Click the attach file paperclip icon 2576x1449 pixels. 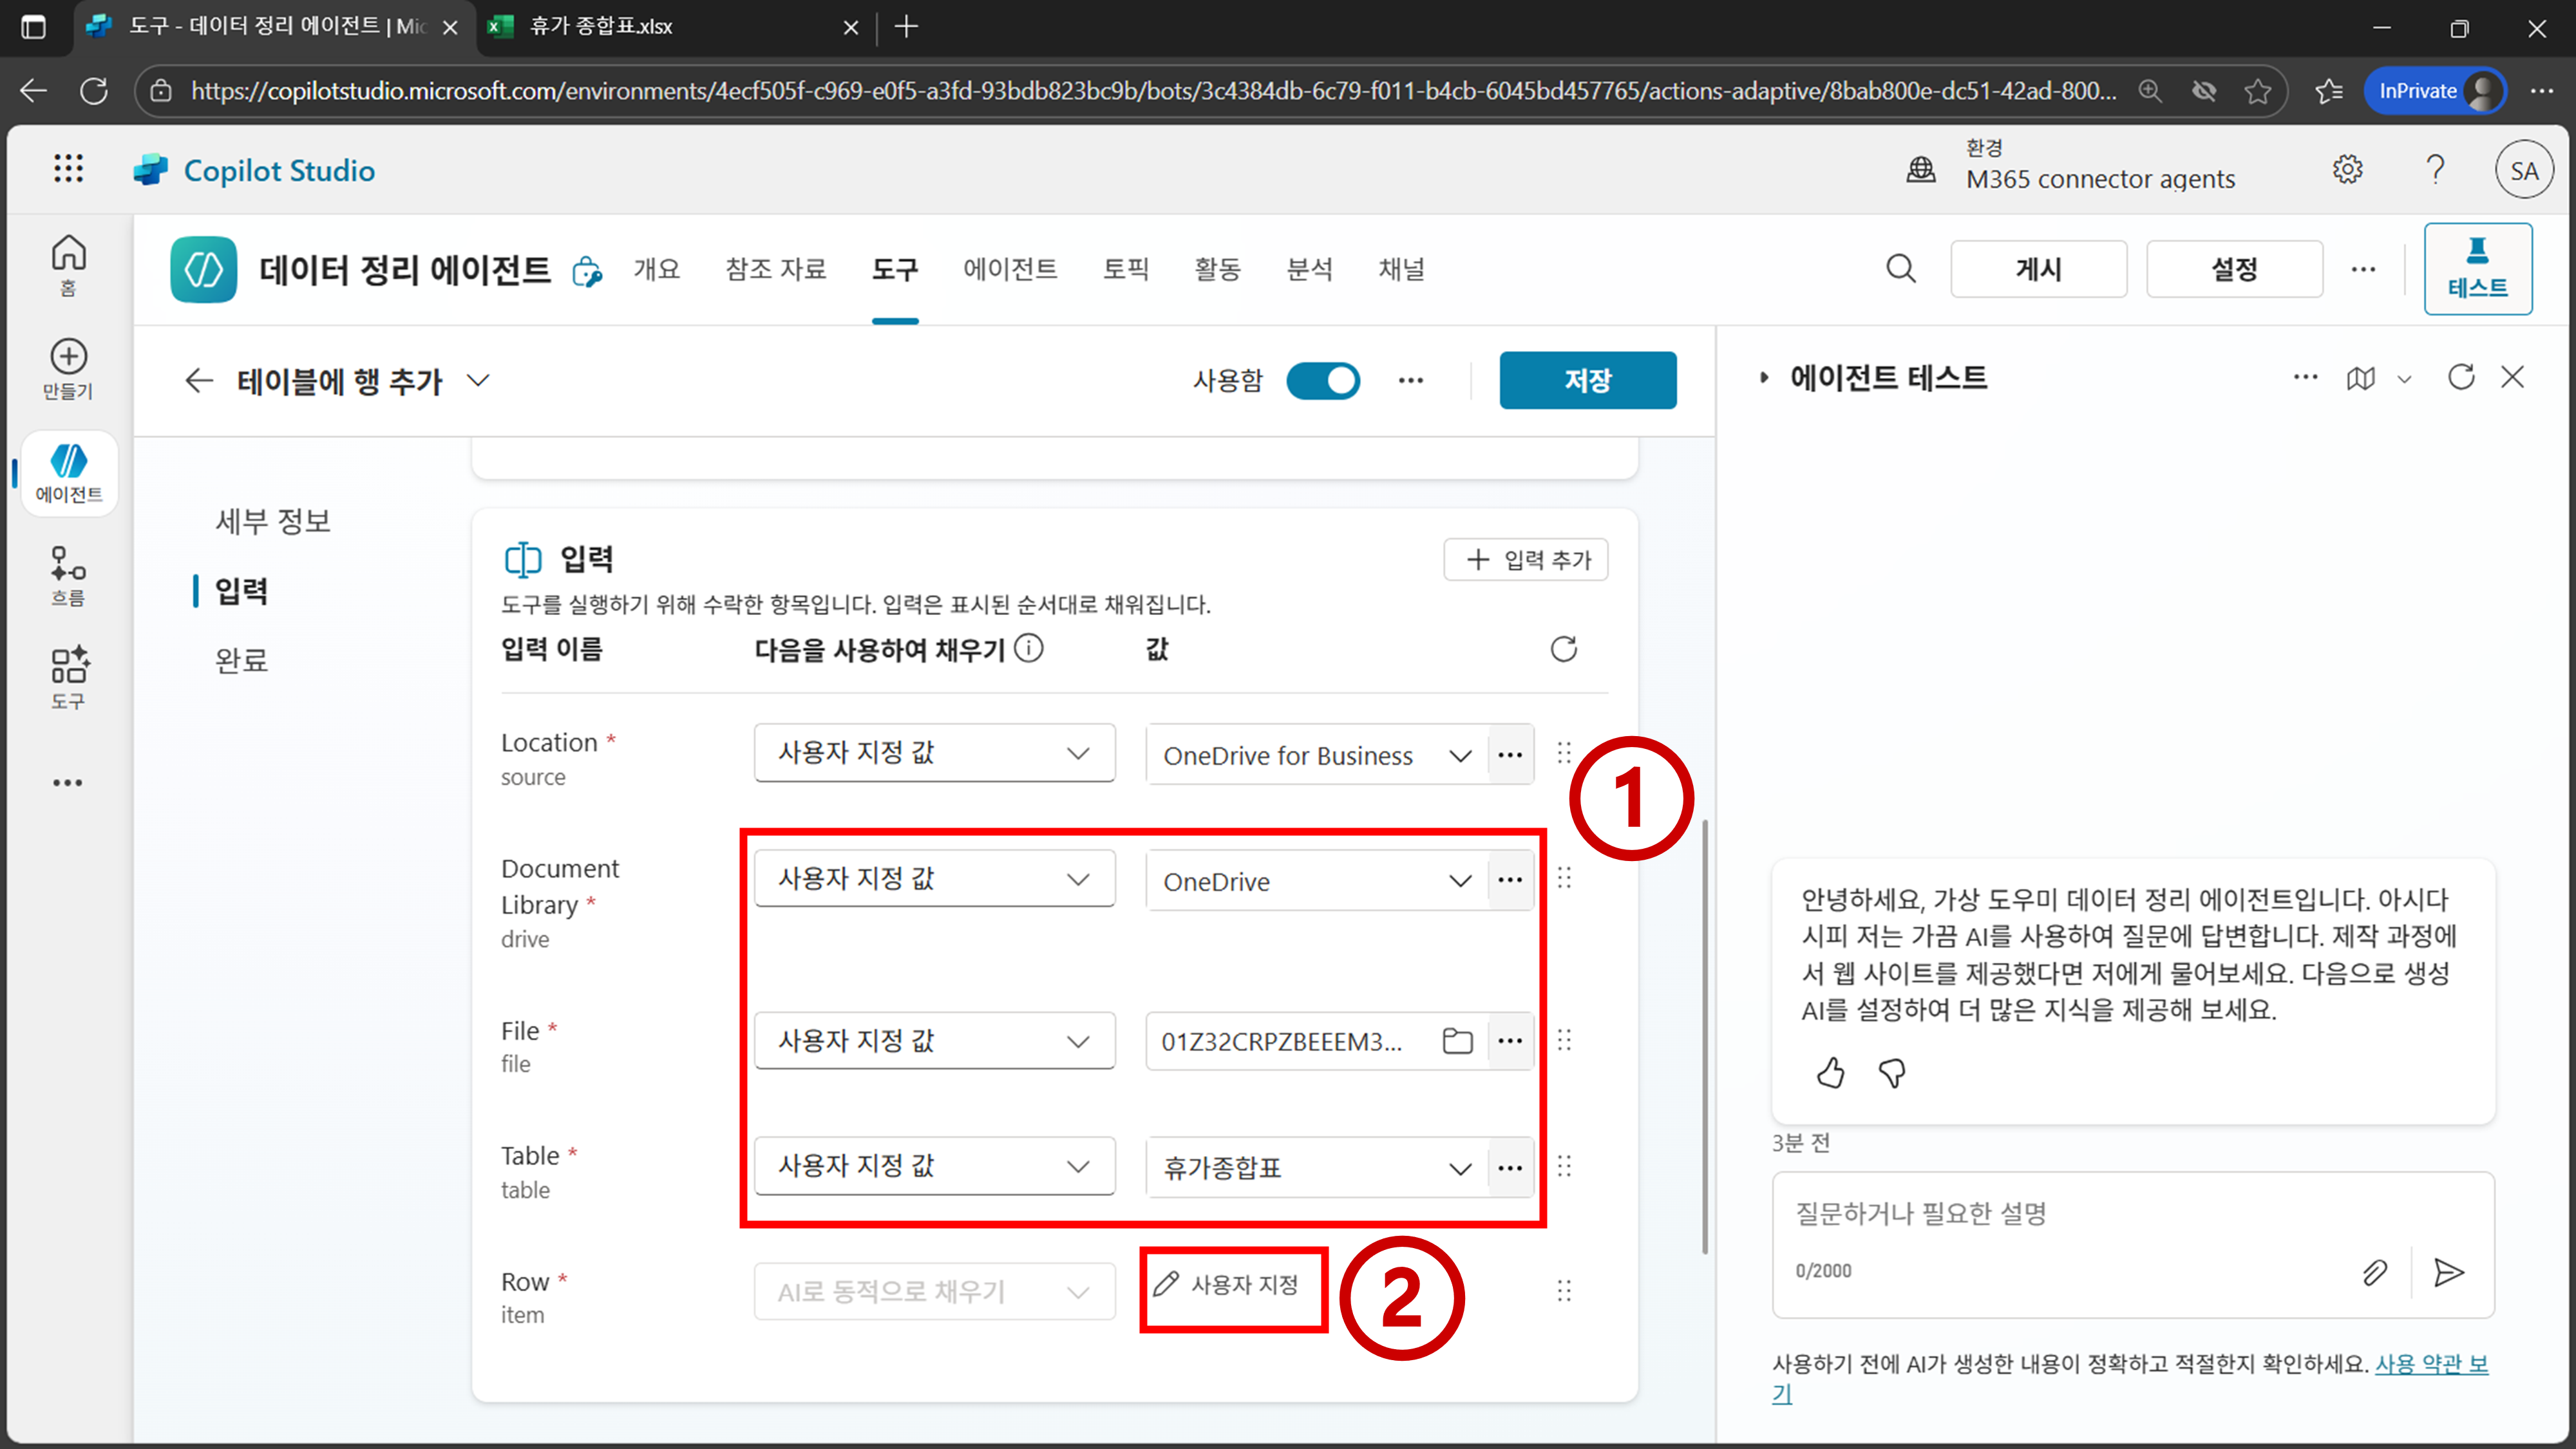click(2374, 1272)
